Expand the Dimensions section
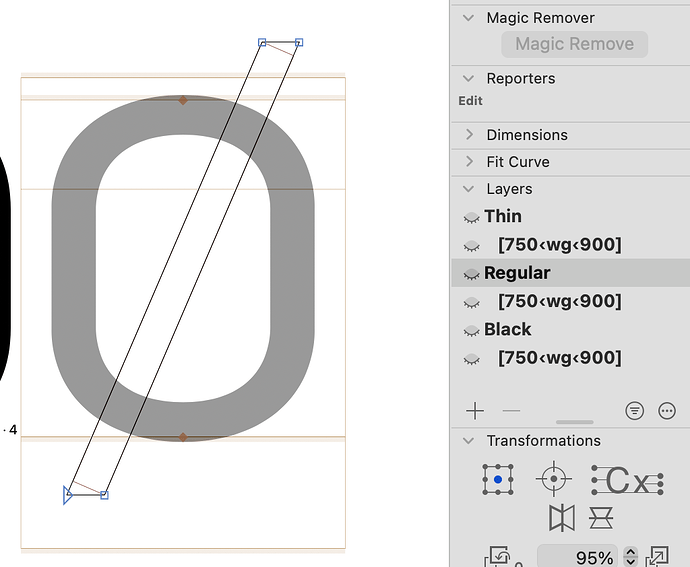This screenshot has width=690, height=567. [469, 135]
